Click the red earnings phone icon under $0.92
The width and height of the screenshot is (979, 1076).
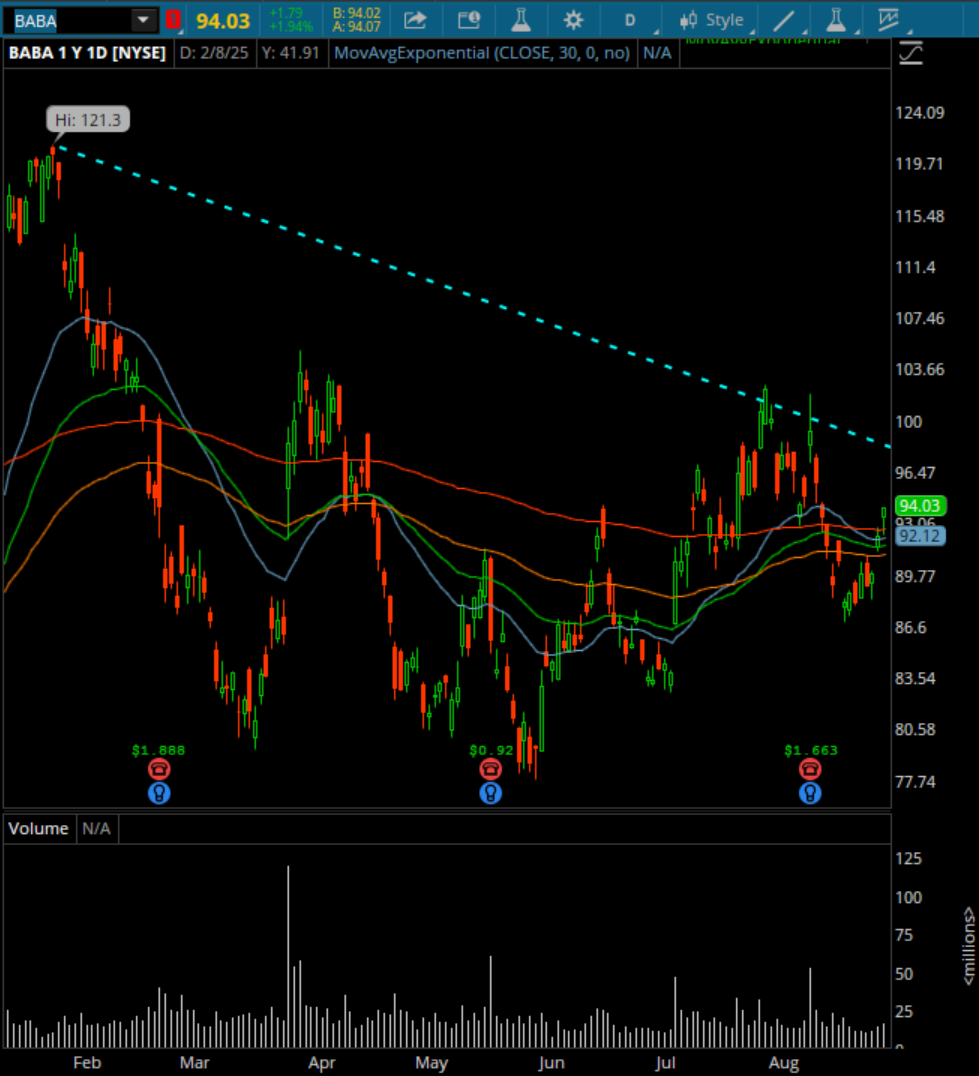point(491,769)
